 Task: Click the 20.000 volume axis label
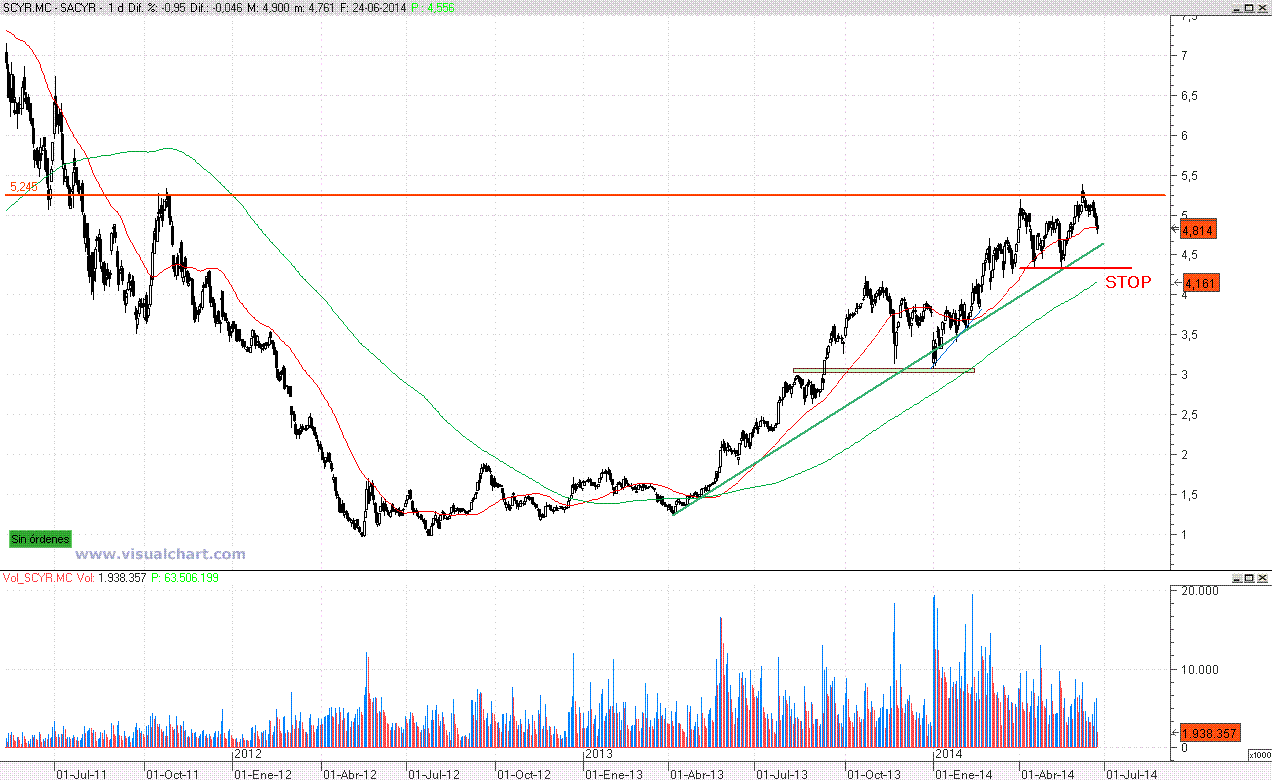pos(1198,591)
